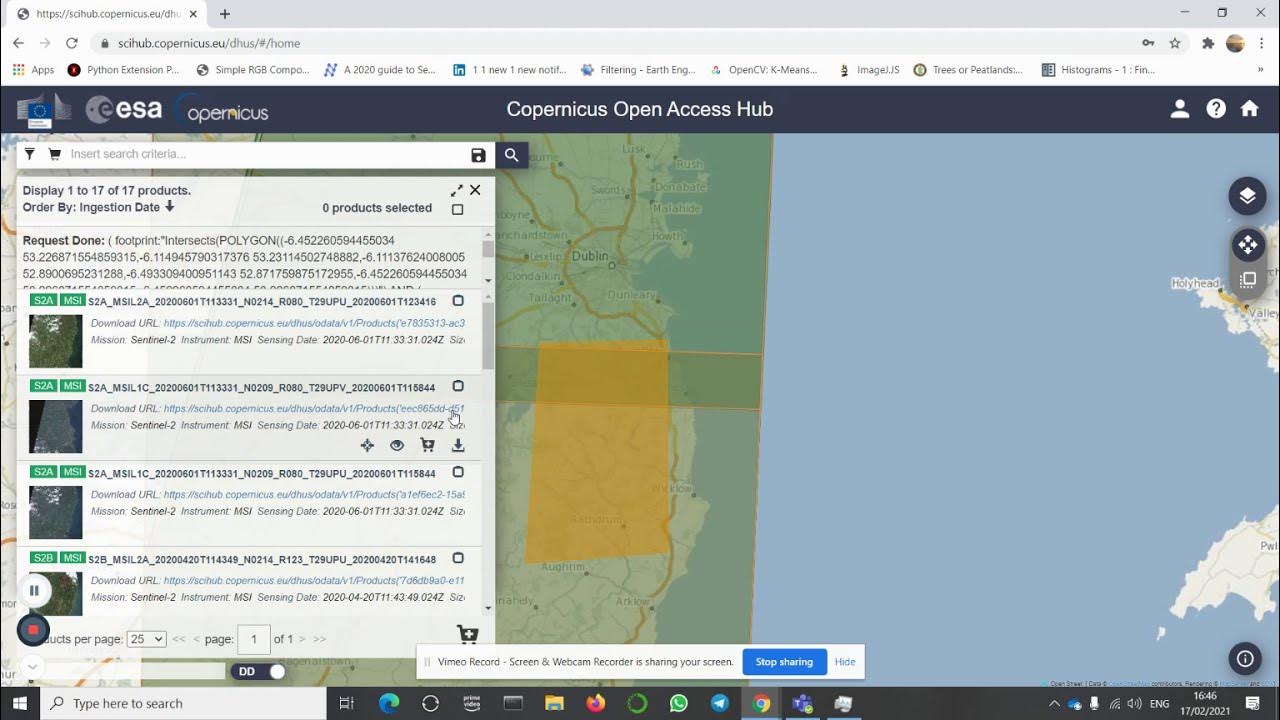The image size is (1280, 720).
Task: Open WhatsApp from taskbar
Action: click(x=679, y=704)
